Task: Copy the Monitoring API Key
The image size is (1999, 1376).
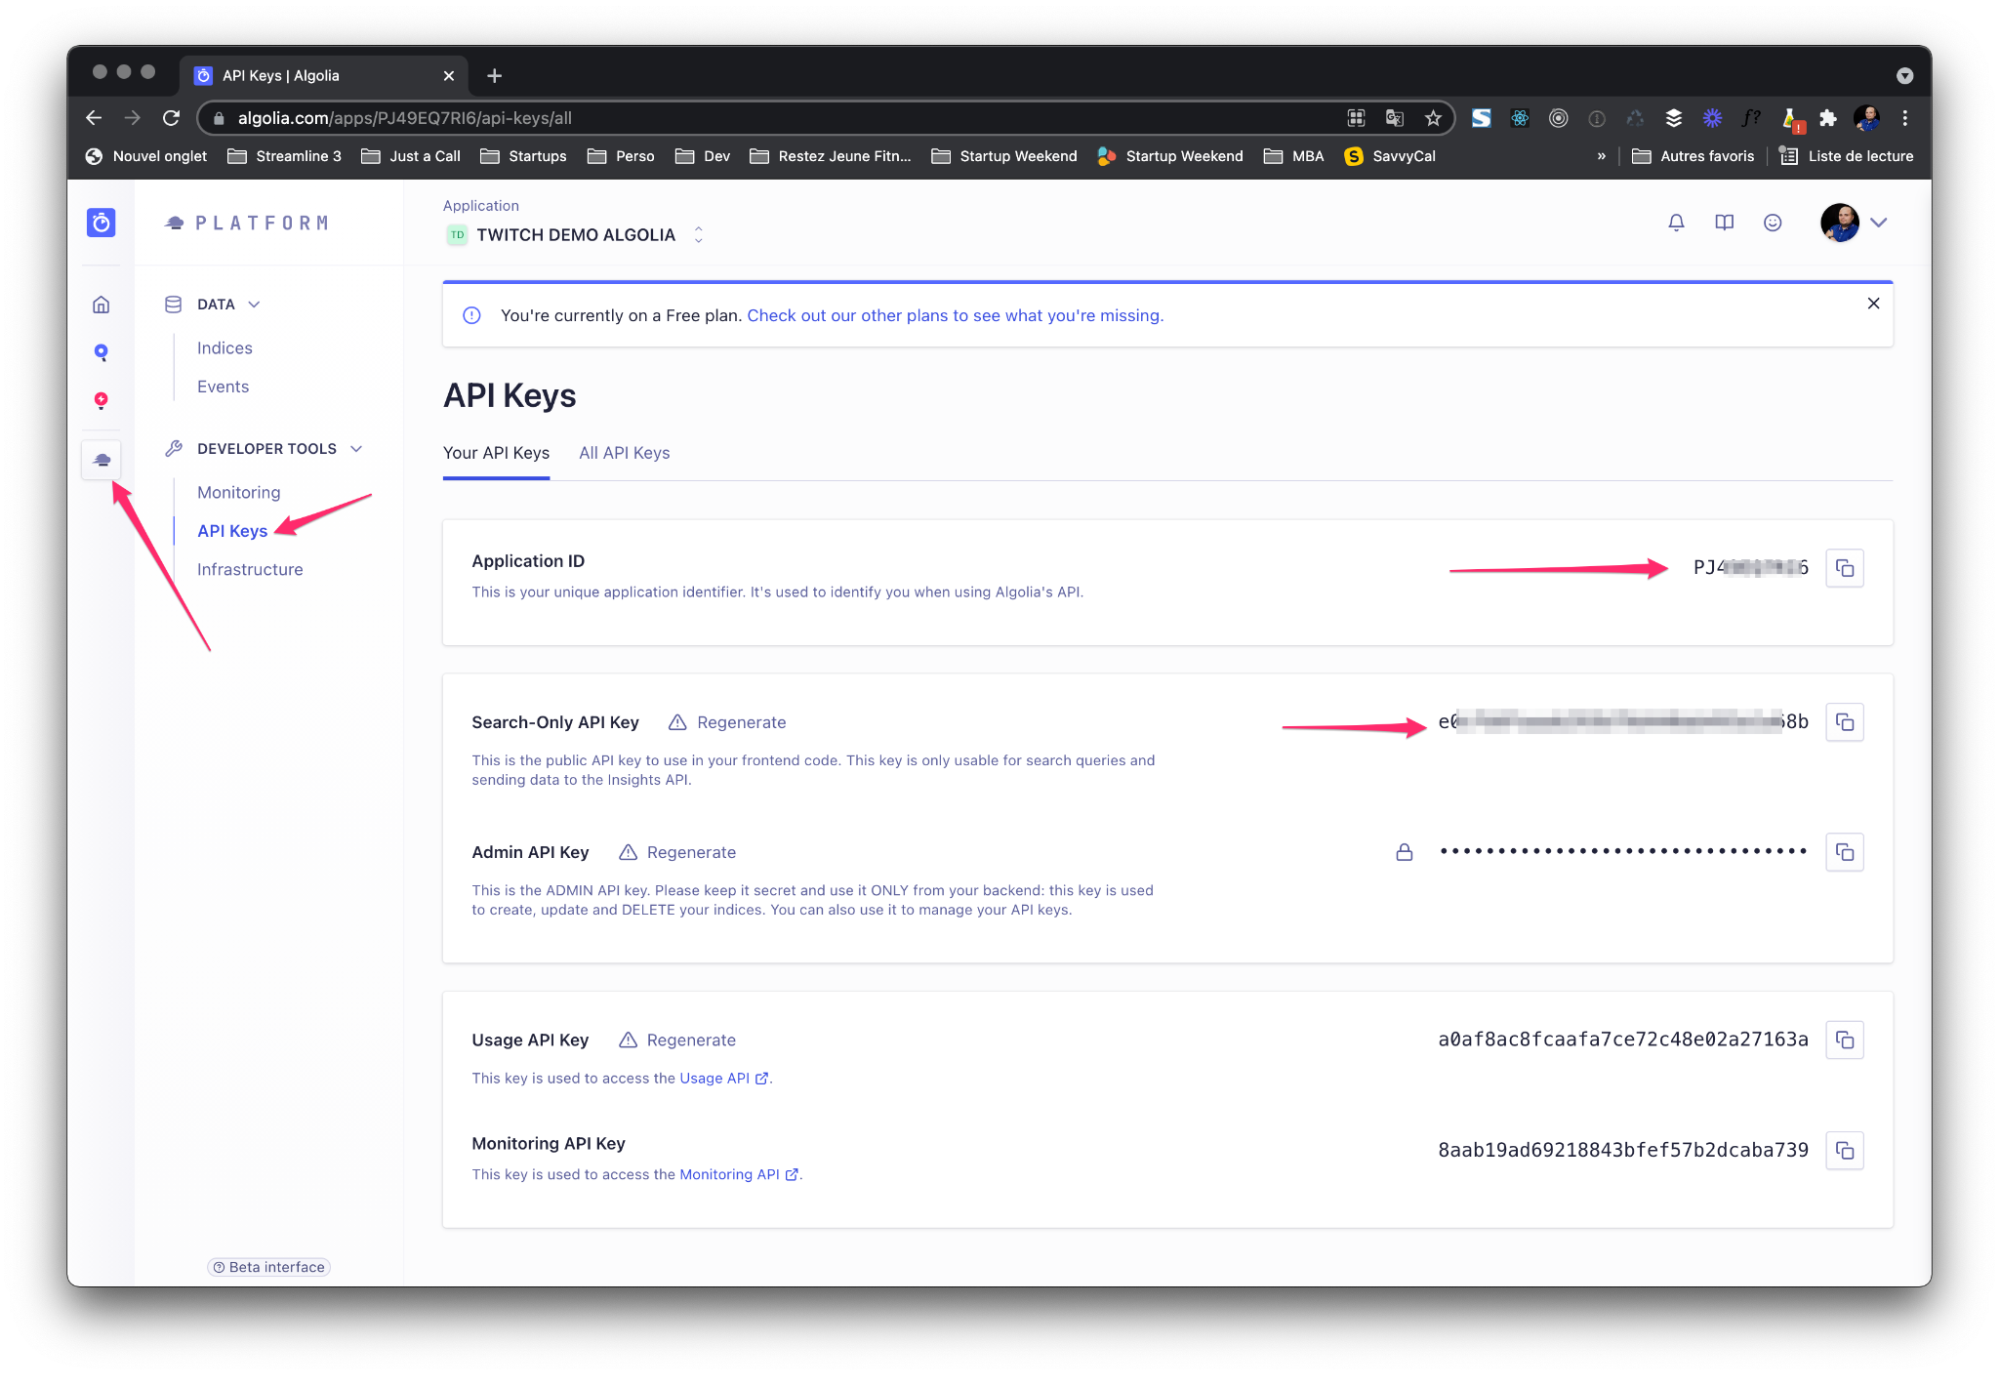Action: pyautogui.click(x=1844, y=1151)
